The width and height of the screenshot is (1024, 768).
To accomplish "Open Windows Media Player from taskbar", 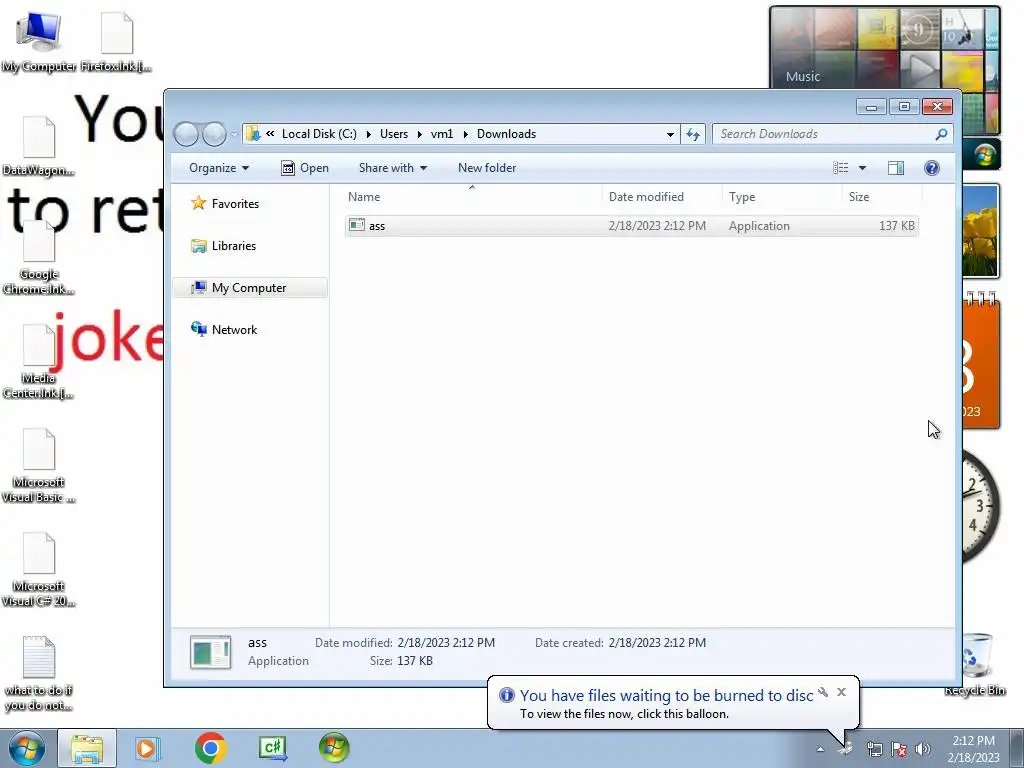I will pos(147,748).
